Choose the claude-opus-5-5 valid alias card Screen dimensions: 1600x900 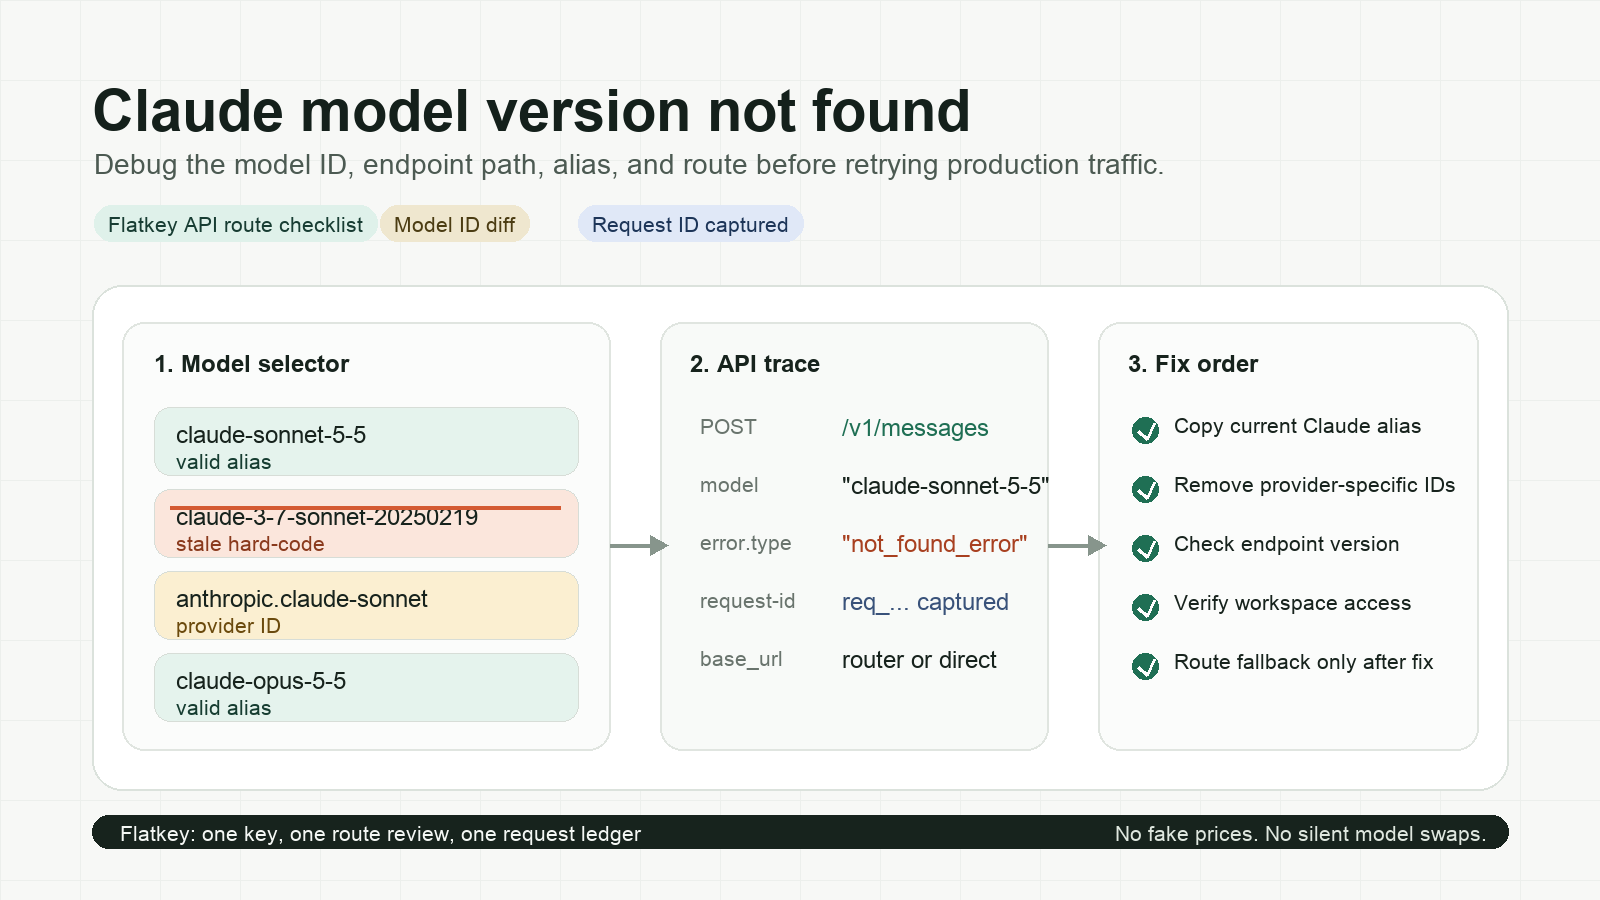point(366,687)
